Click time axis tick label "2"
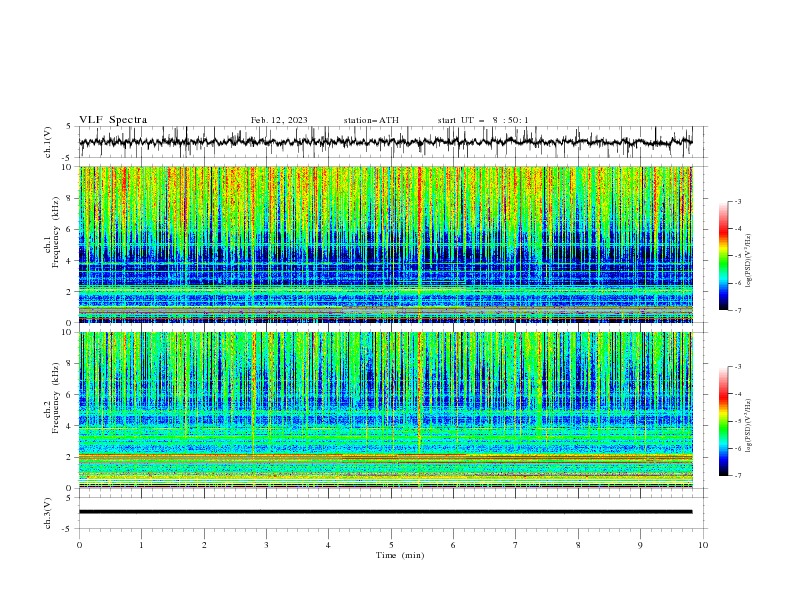792x612 pixels. tap(204, 545)
